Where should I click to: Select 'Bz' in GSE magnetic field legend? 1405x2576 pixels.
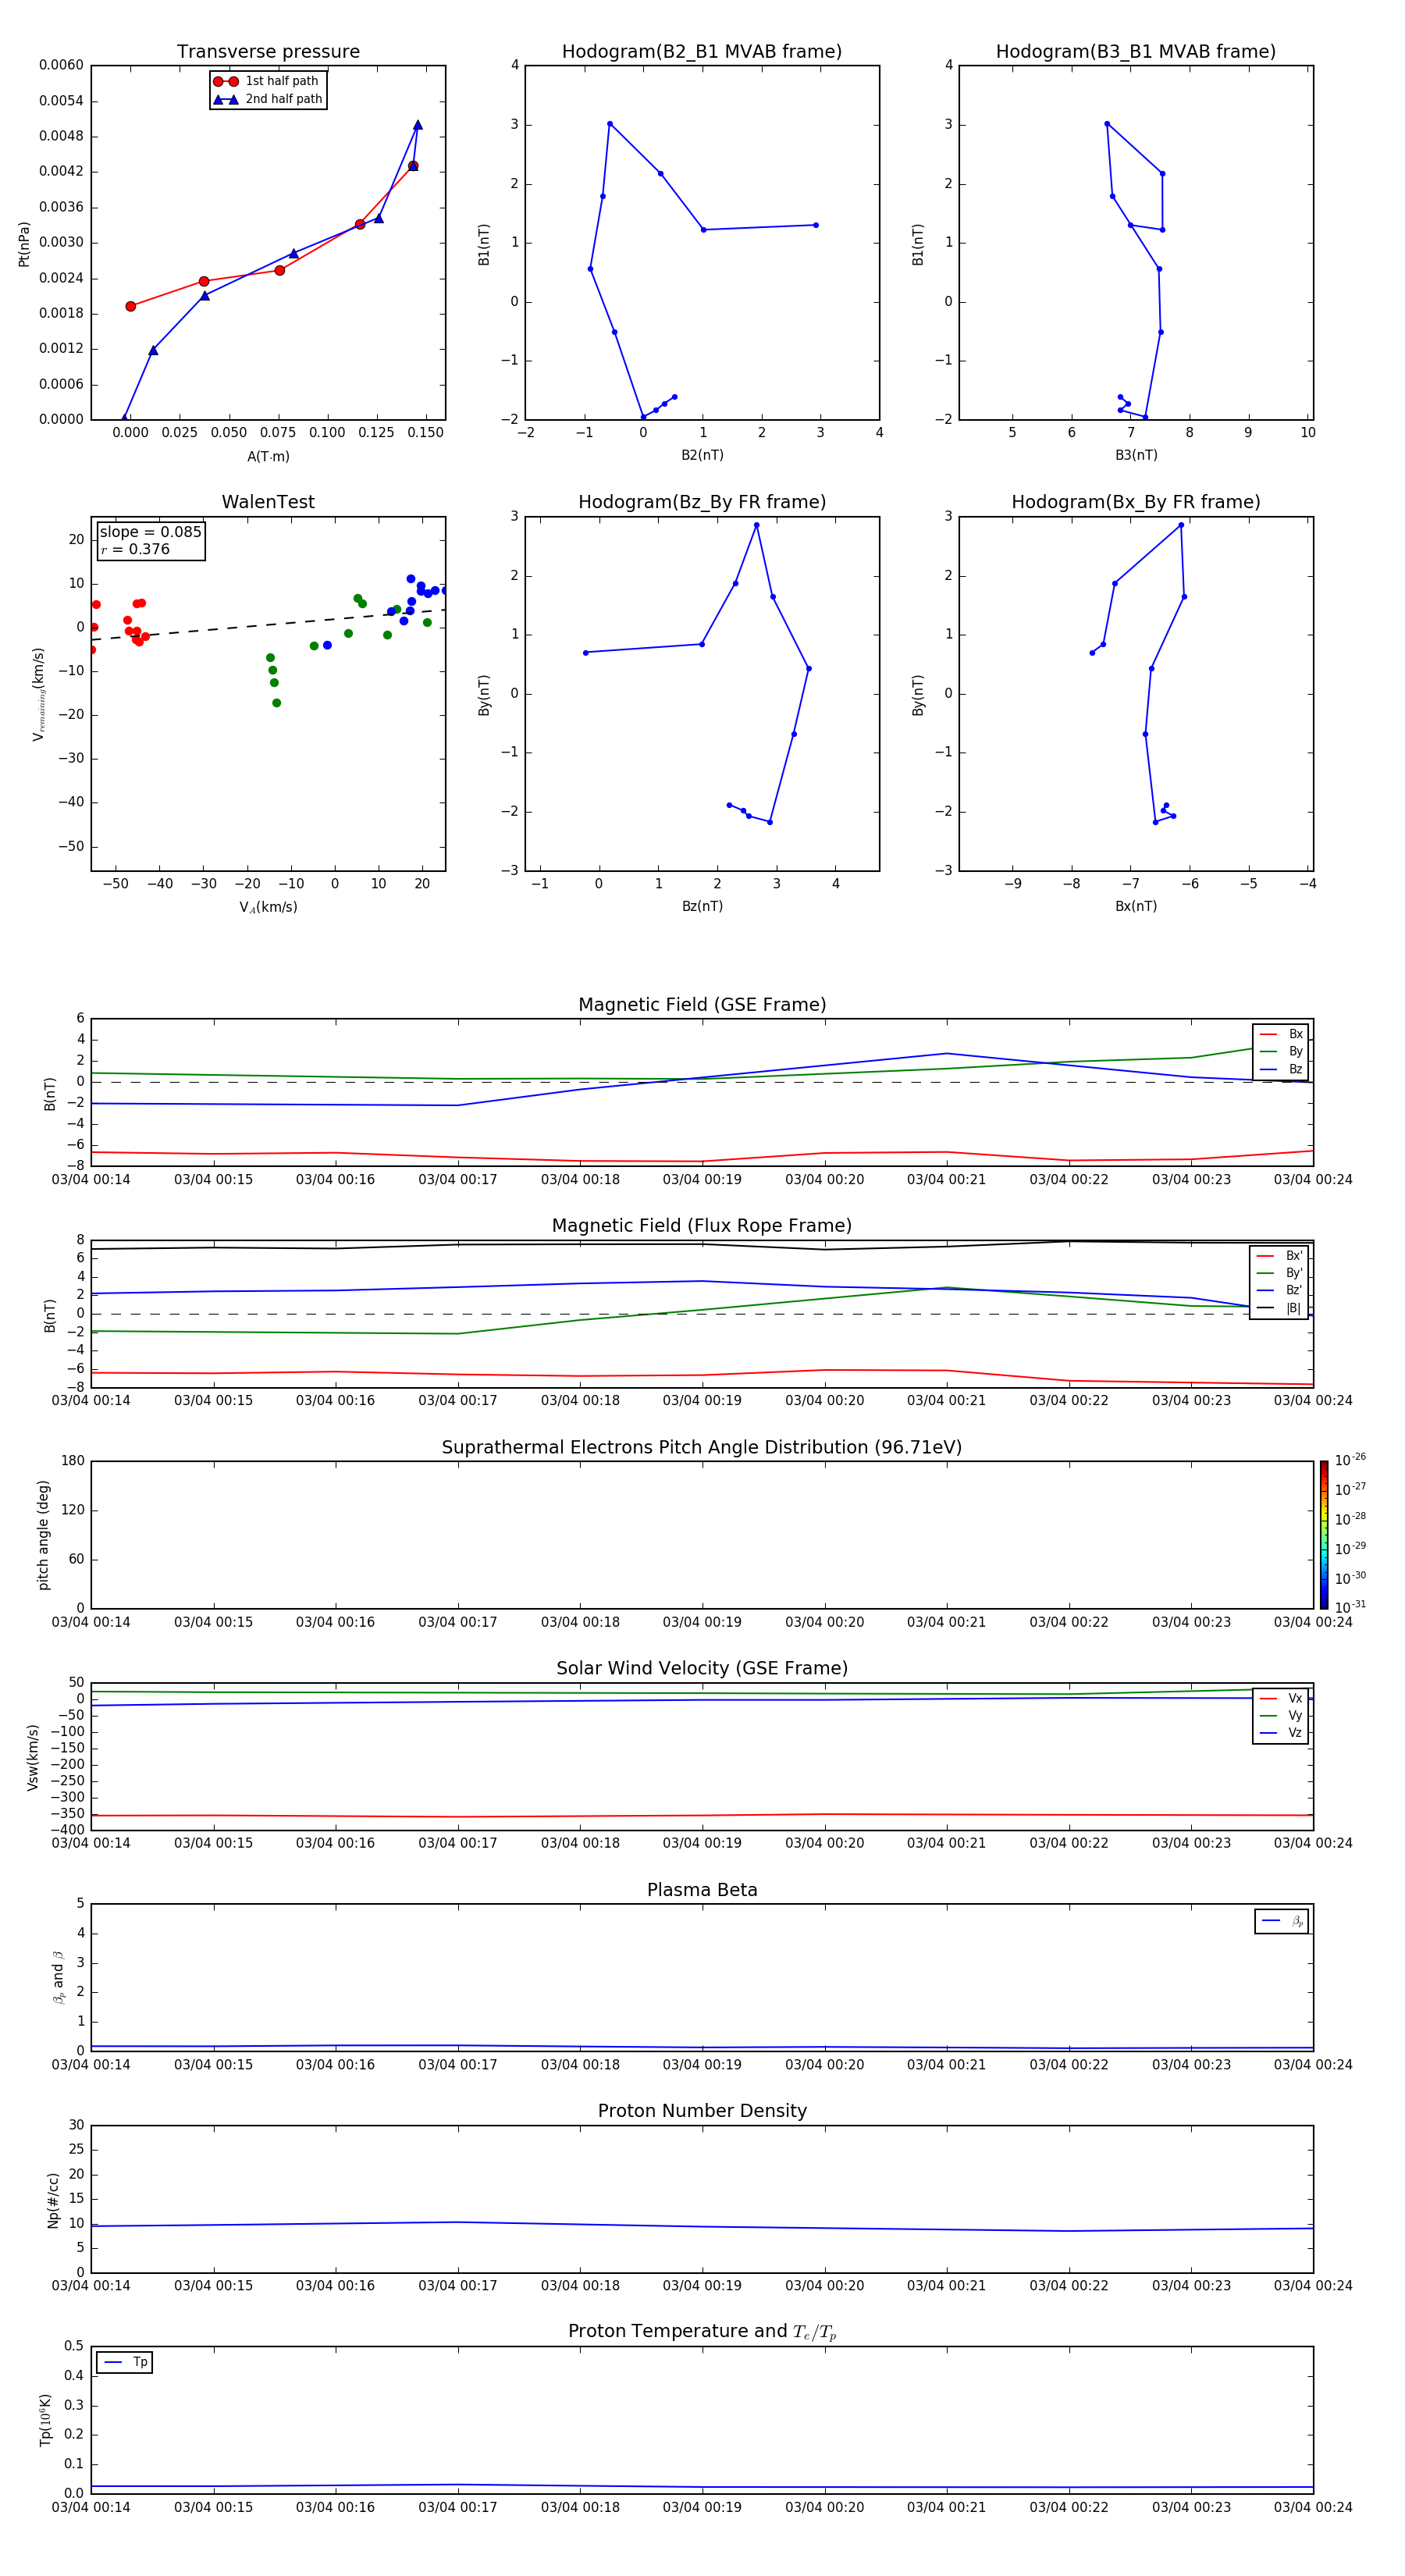point(1281,1070)
